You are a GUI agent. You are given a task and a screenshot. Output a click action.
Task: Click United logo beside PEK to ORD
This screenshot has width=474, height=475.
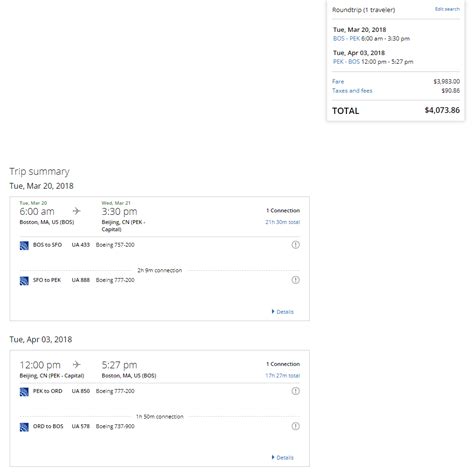point(24,392)
